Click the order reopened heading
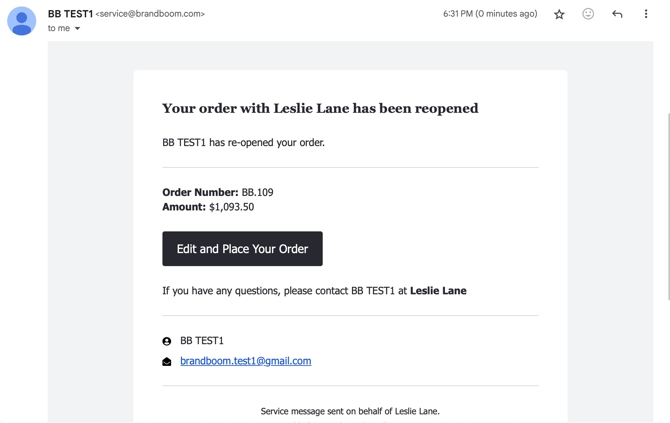This screenshot has width=670, height=423. pos(320,108)
